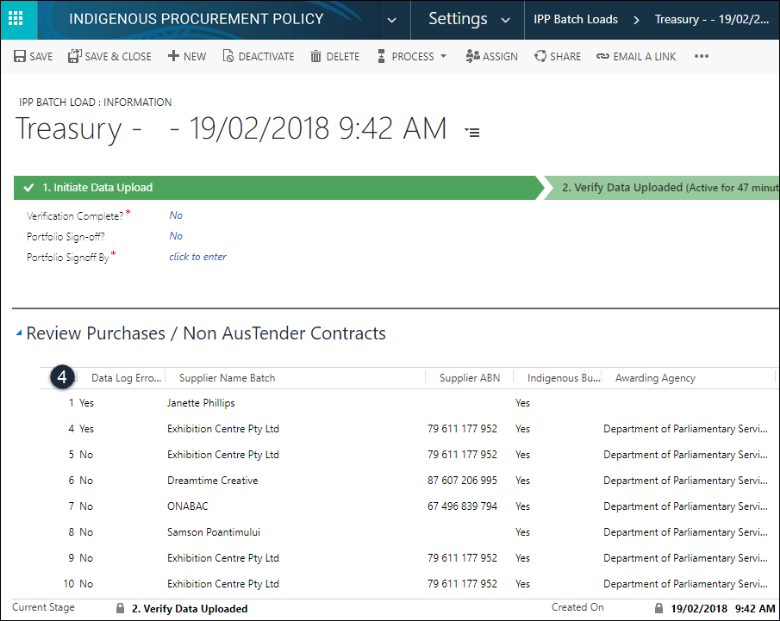The width and height of the screenshot is (780, 621).
Task: Expand the Settings menu chevron
Action: [x=505, y=20]
